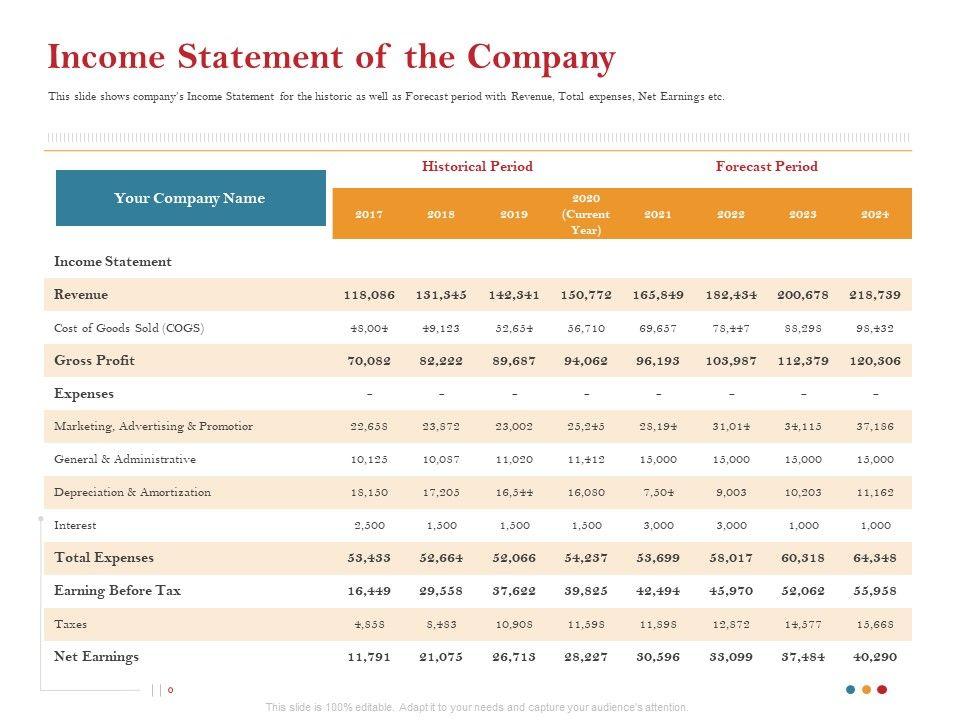Click the blue dot at slide bottom
This screenshot has width=960, height=720.
pos(850,689)
